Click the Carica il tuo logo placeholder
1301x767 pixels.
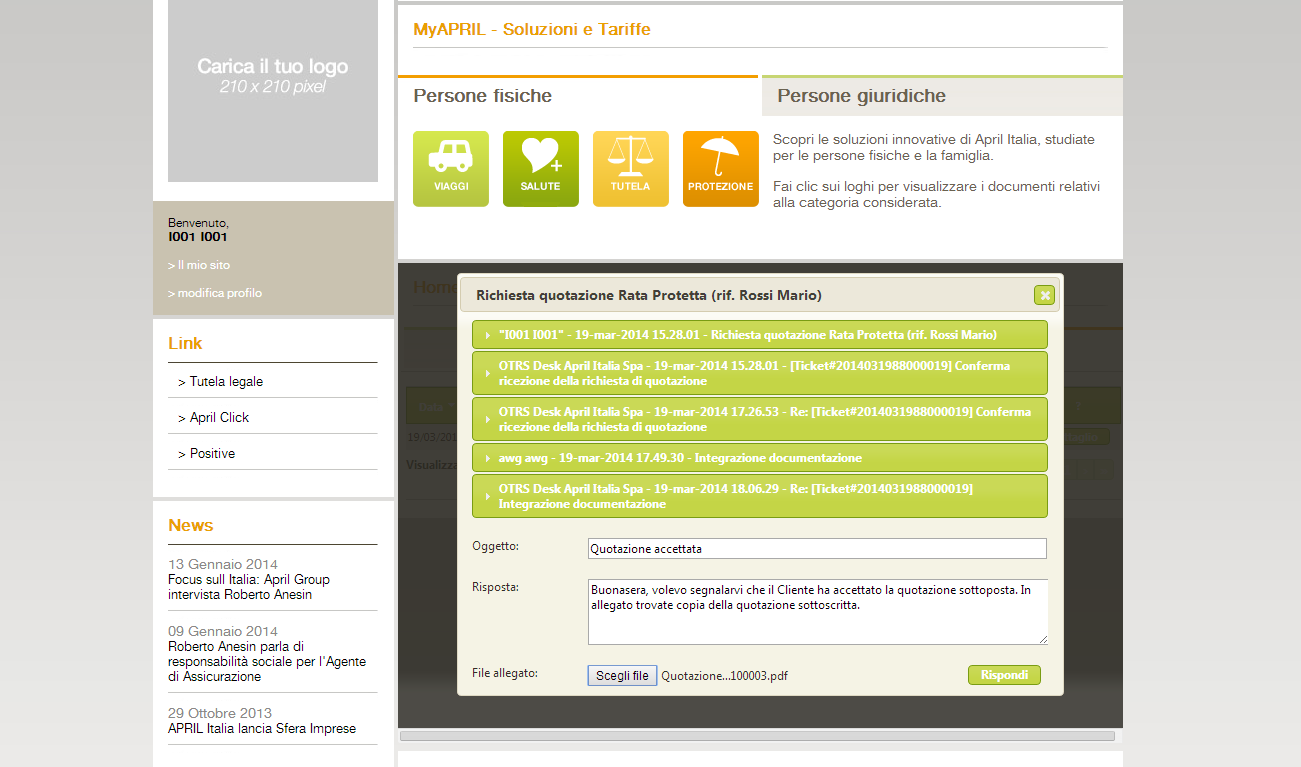click(x=273, y=91)
